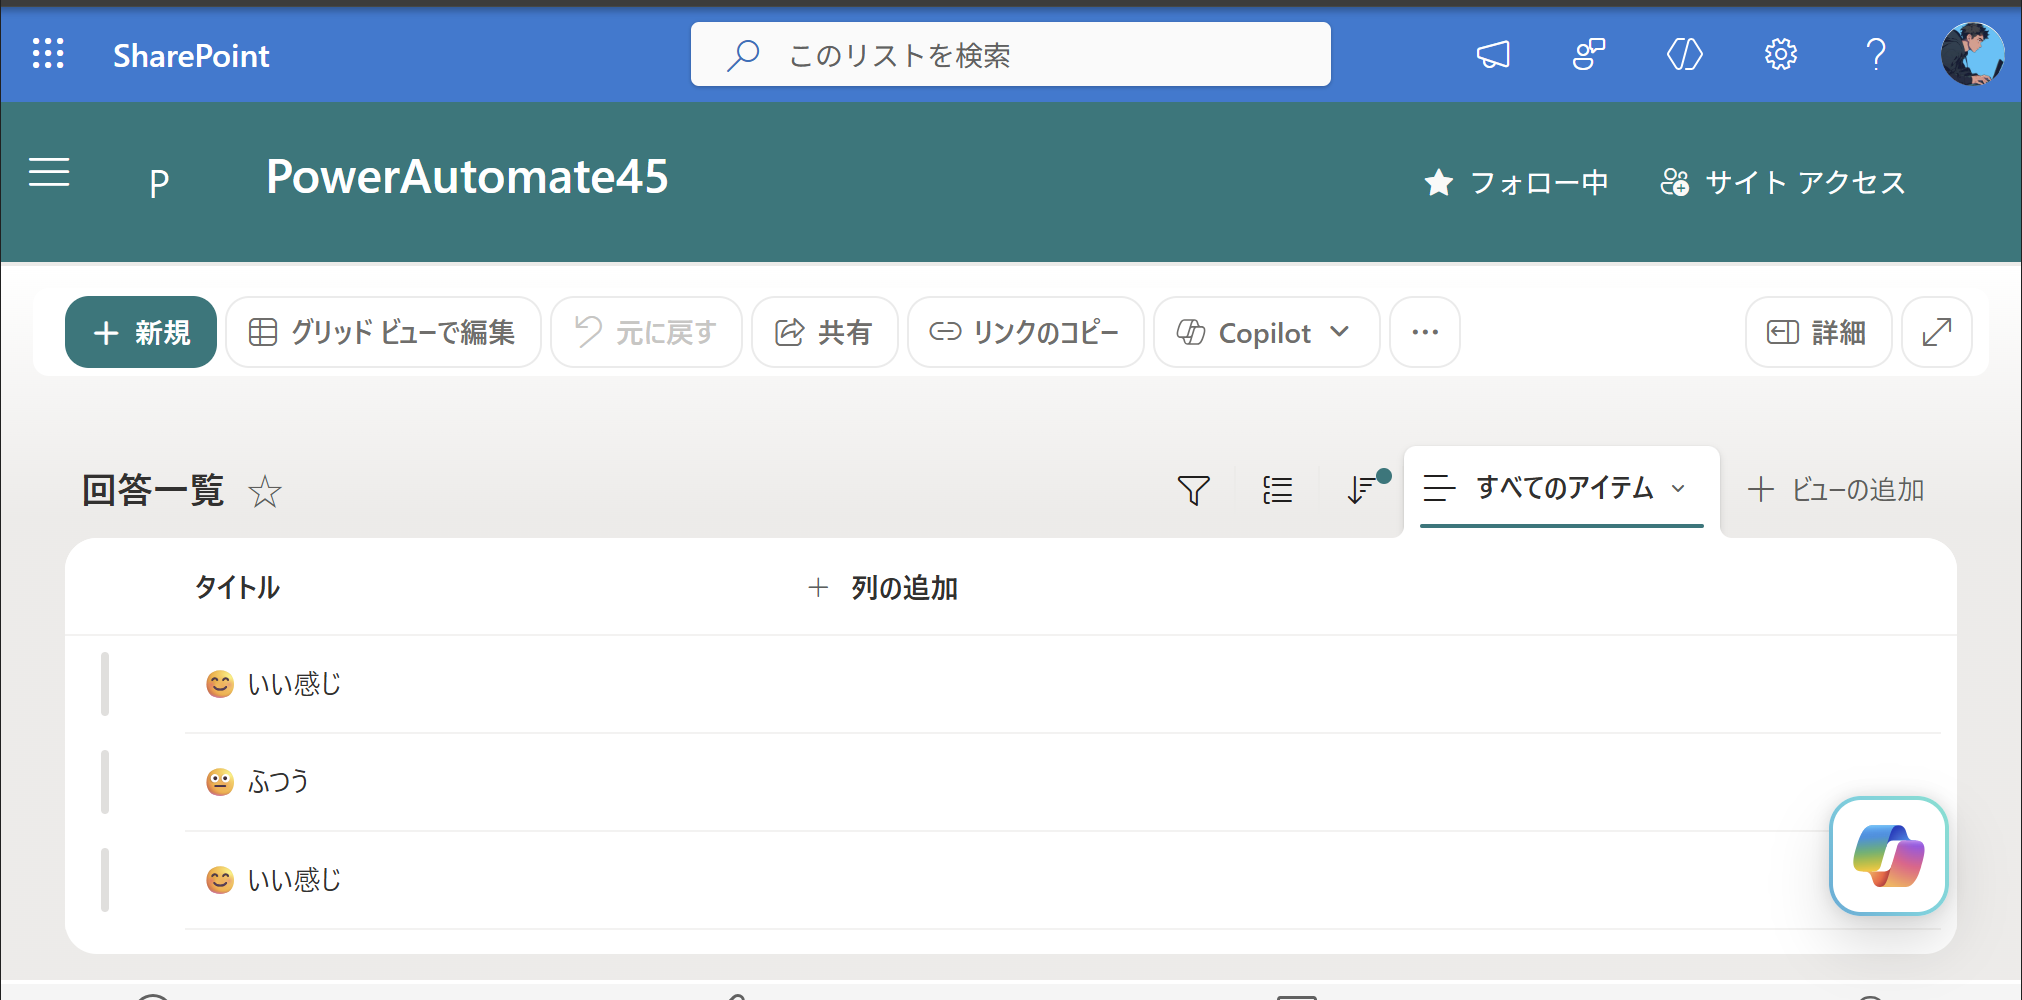
Task: Open the SharePoint home link
Action: point(191,55)
